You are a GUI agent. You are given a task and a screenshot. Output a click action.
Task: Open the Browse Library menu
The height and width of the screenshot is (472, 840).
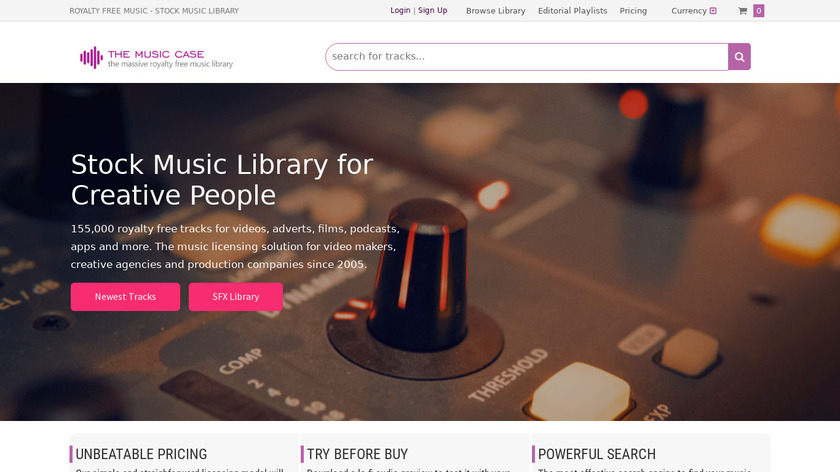(496, 11)
